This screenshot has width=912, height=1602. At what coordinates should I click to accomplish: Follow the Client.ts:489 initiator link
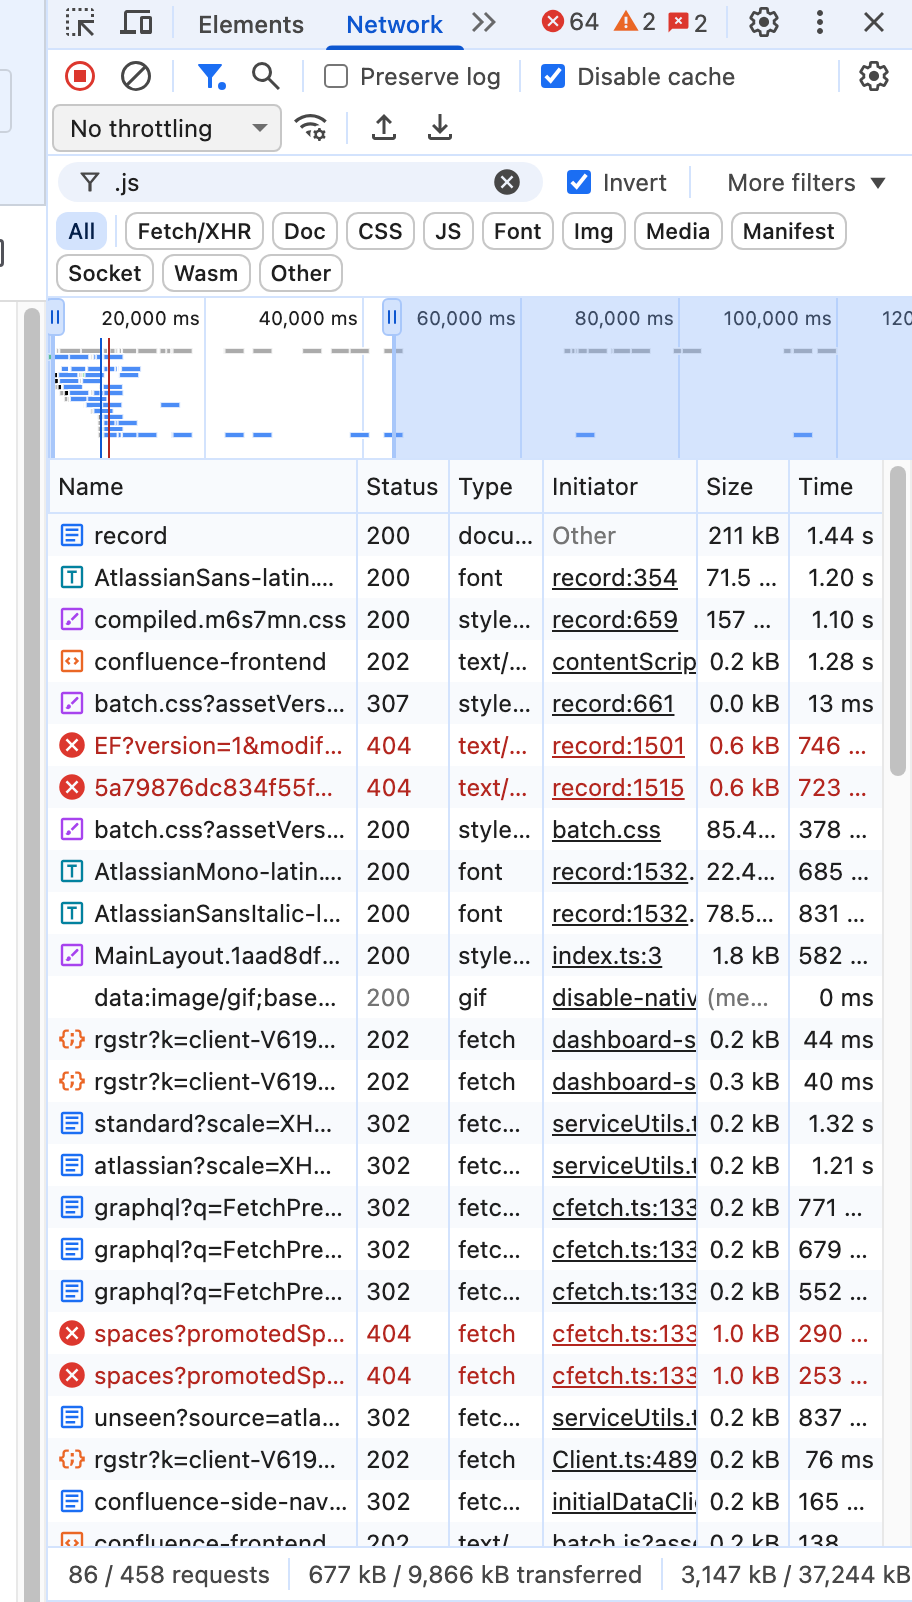(624, 1460)
